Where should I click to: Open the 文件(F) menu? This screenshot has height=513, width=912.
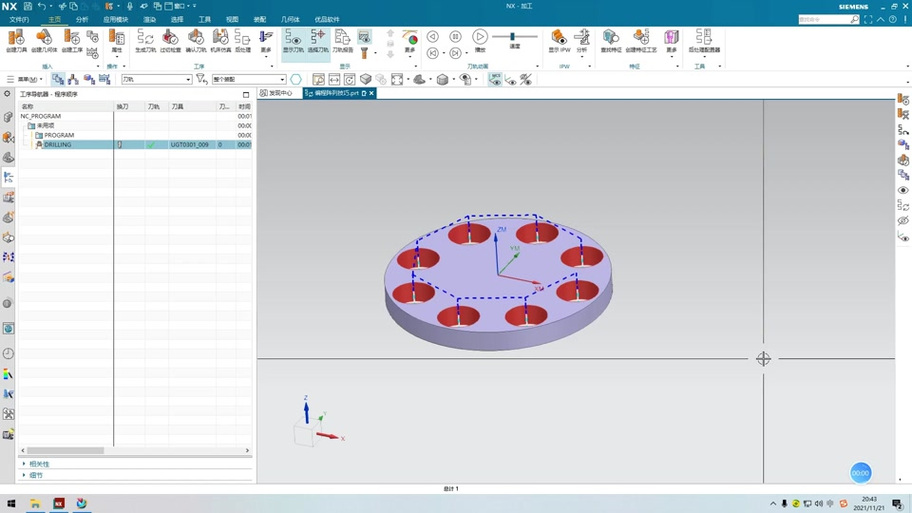(19, 19)
